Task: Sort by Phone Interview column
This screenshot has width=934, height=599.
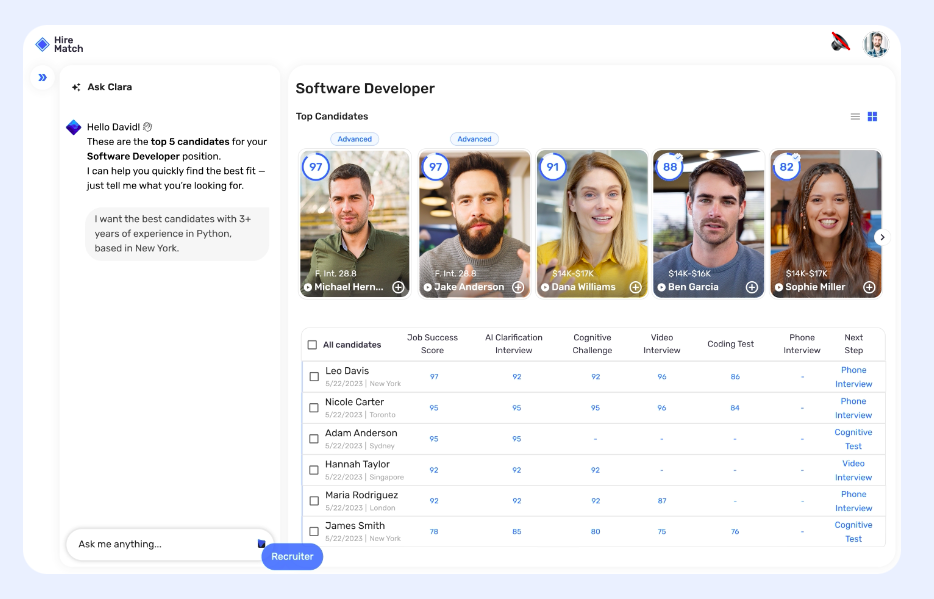Action: tap(802, 344)
